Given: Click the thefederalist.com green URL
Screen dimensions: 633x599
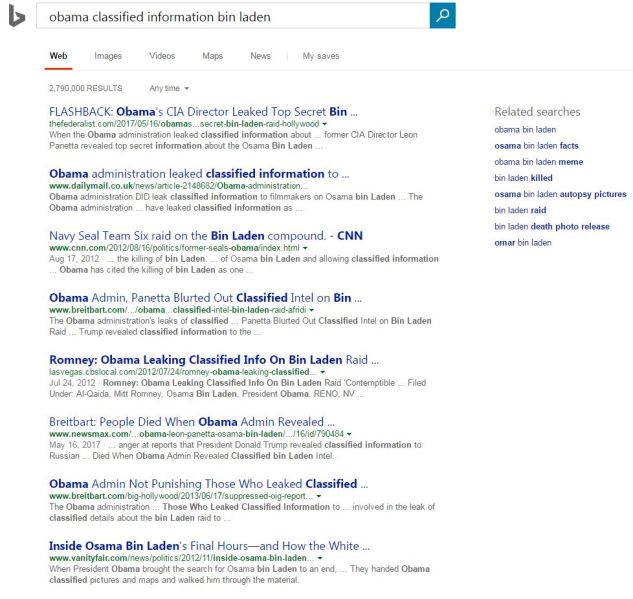Looking at the screenshot, I should tap(184, 124).
